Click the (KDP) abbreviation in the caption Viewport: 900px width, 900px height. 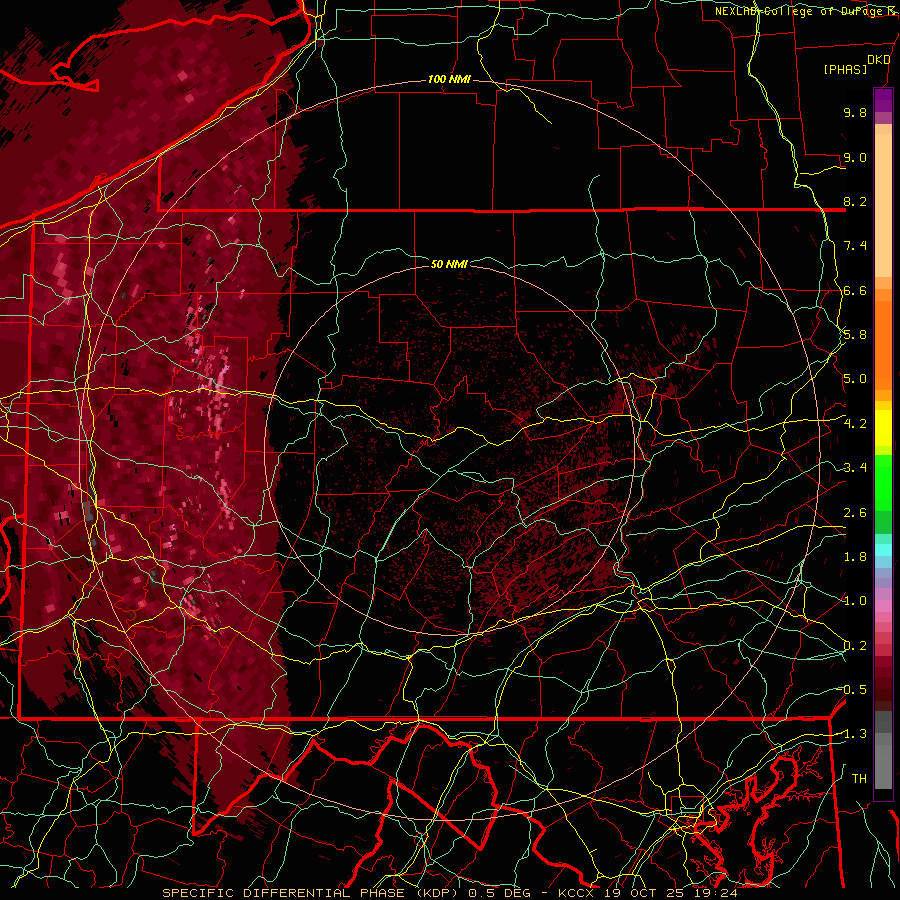click(x=438, y=893)
